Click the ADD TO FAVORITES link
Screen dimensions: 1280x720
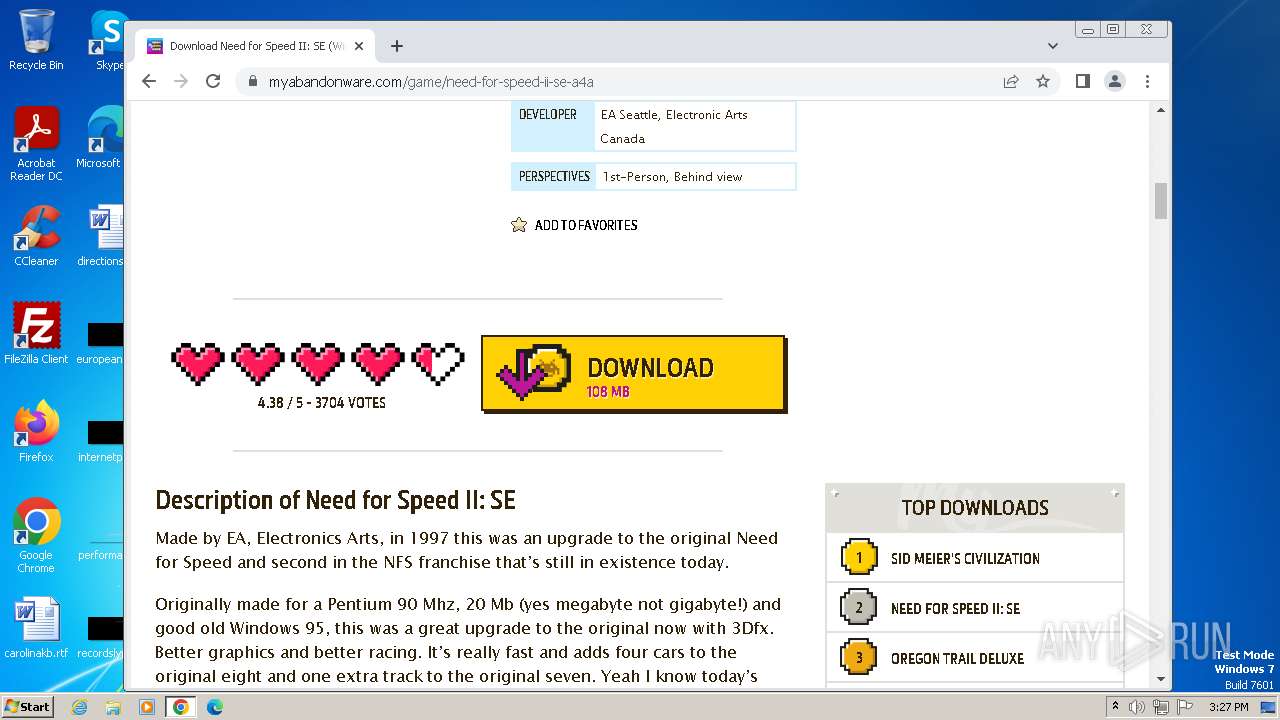coord(586,225)
